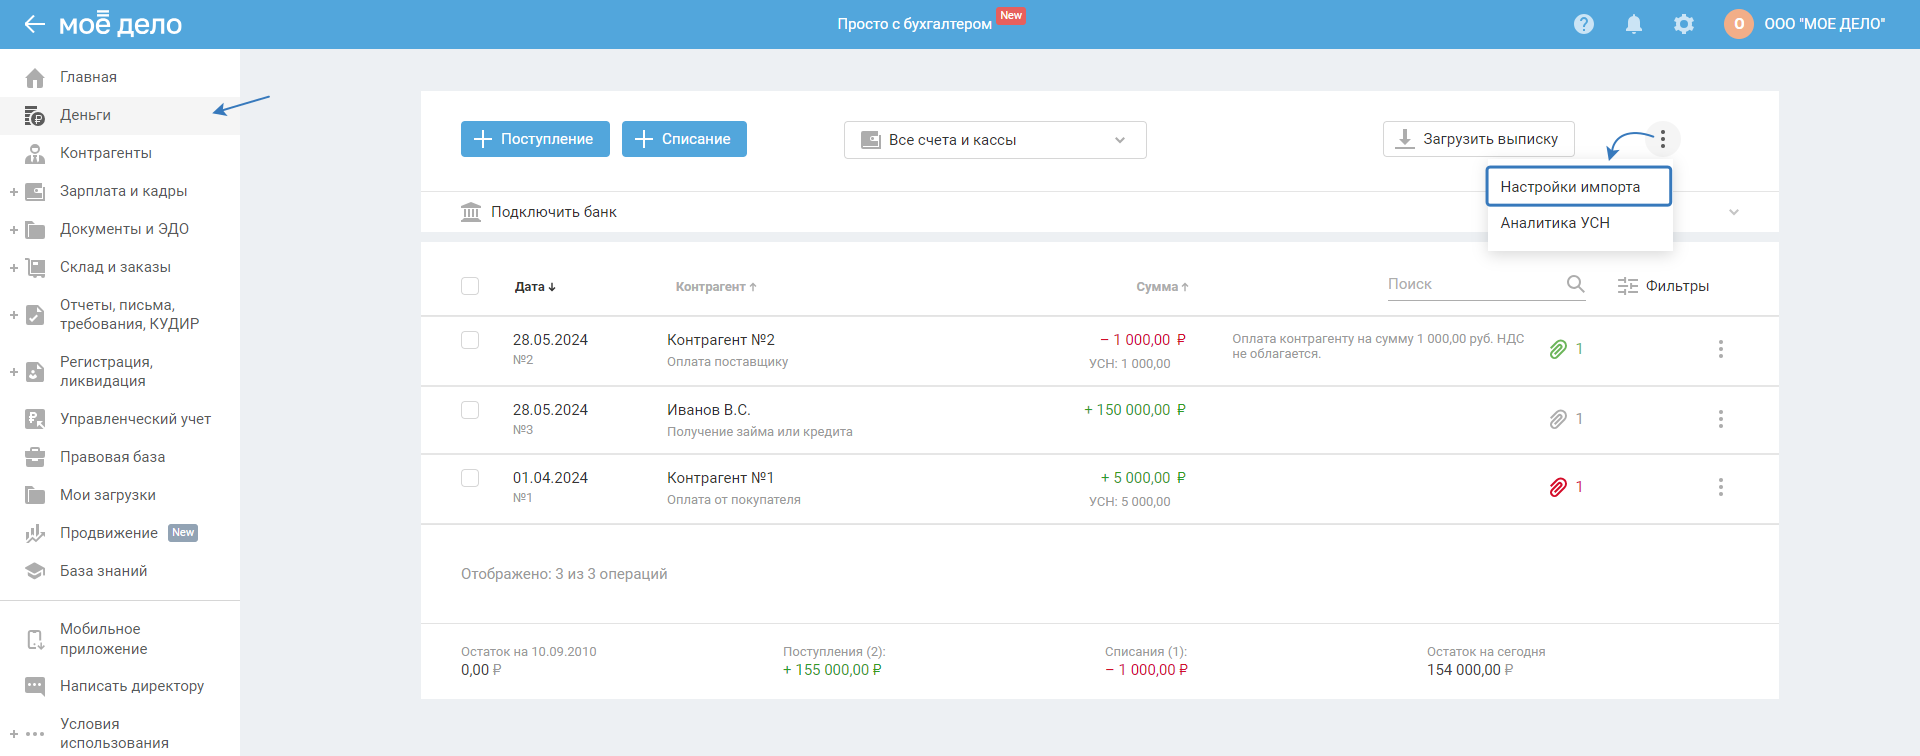Check the box for operation №2
1920x756 pixels.
(470, 340)
